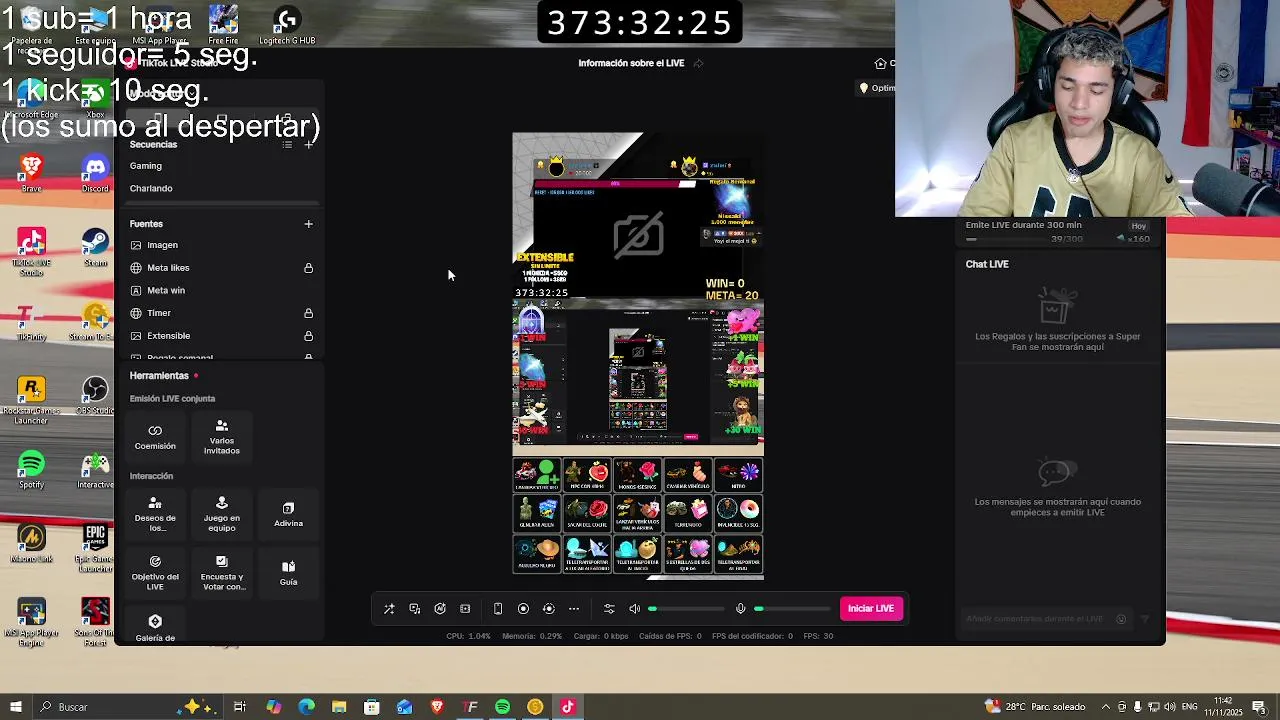
Task: Add a new source in Fuentes
Action: (x=308, y=224)
